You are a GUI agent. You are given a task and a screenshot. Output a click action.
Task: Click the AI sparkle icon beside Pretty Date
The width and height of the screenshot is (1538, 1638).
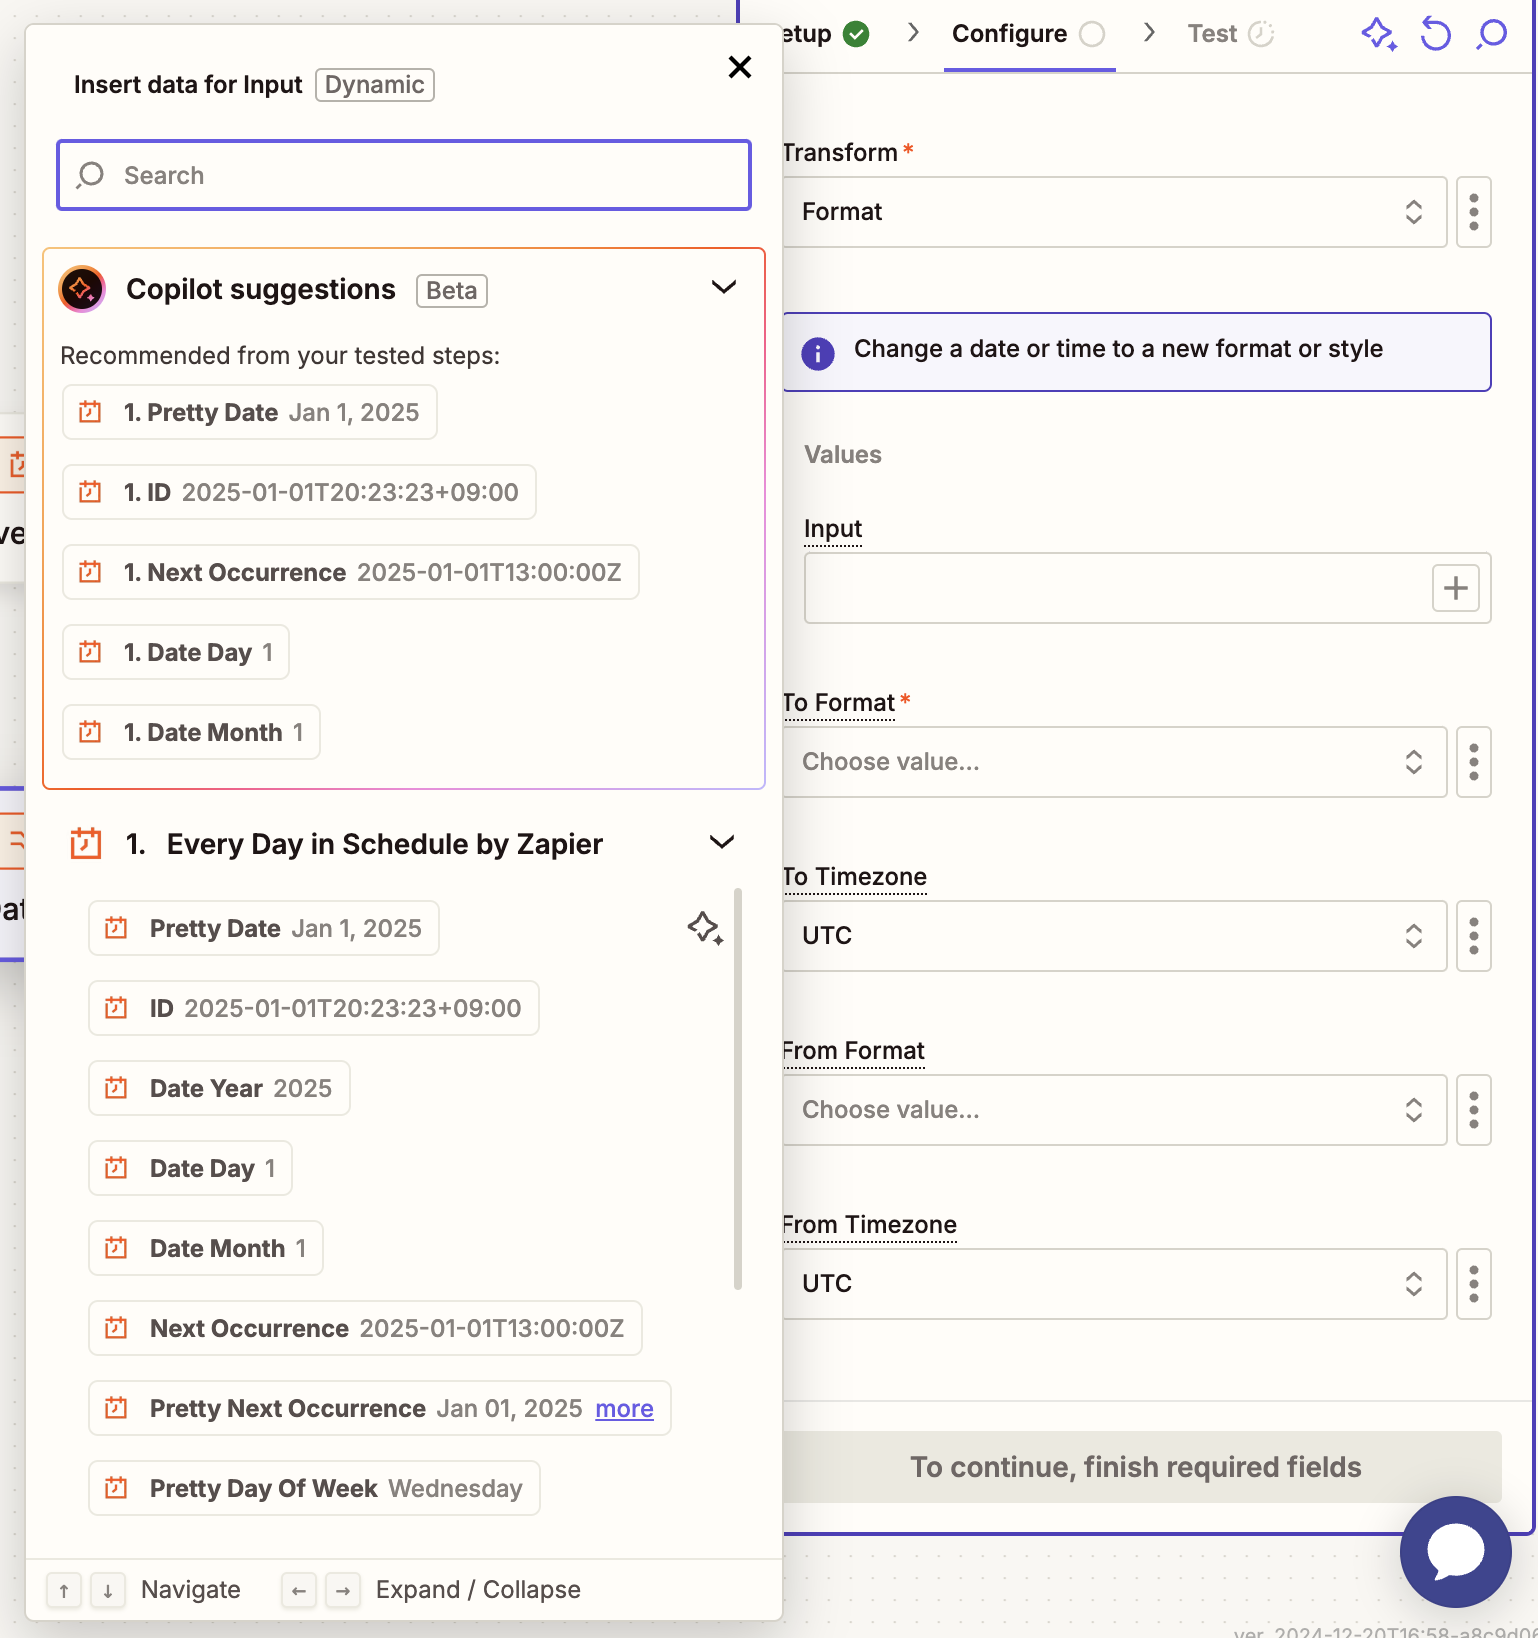pos(705,928)
